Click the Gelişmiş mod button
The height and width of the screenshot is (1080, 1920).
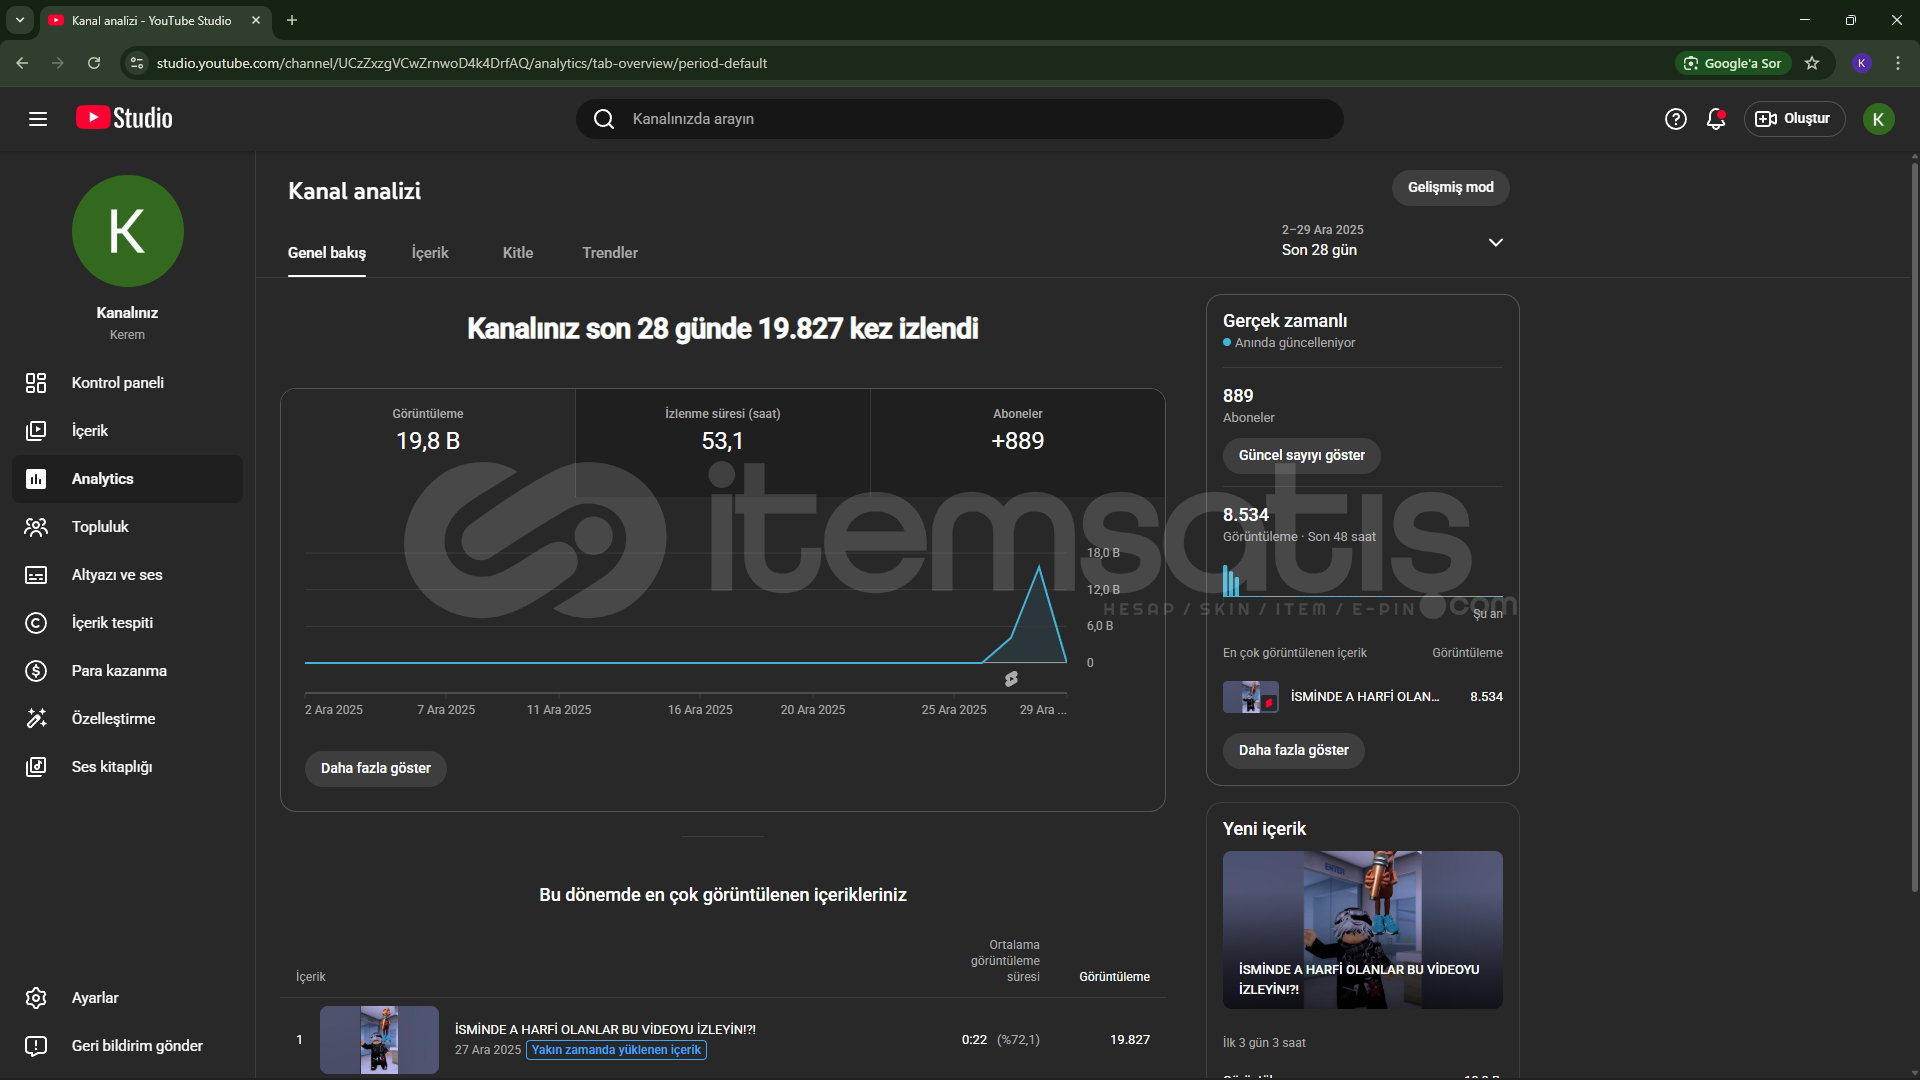(x=1450, y=188)
